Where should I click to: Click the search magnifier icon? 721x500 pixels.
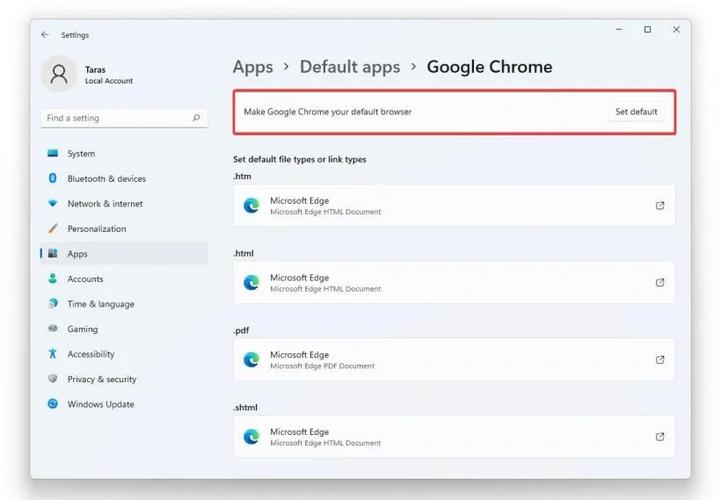pyautogui.click(x=196, y=118)
